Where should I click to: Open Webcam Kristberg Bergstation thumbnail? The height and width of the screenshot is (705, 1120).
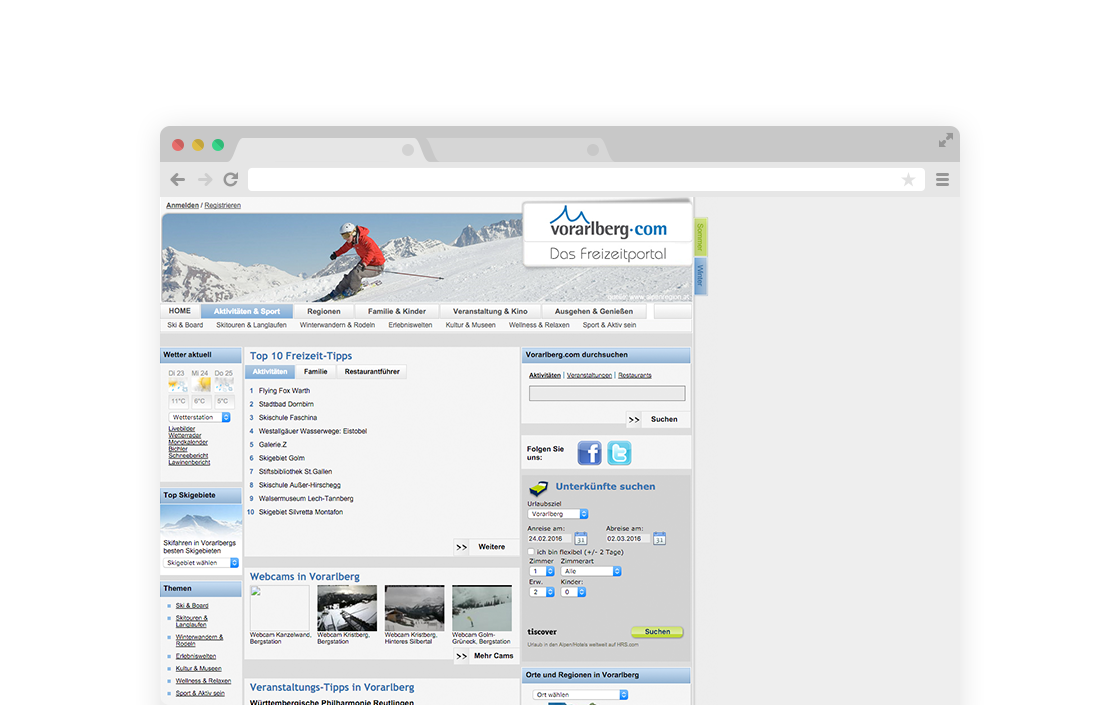[347, 608]
